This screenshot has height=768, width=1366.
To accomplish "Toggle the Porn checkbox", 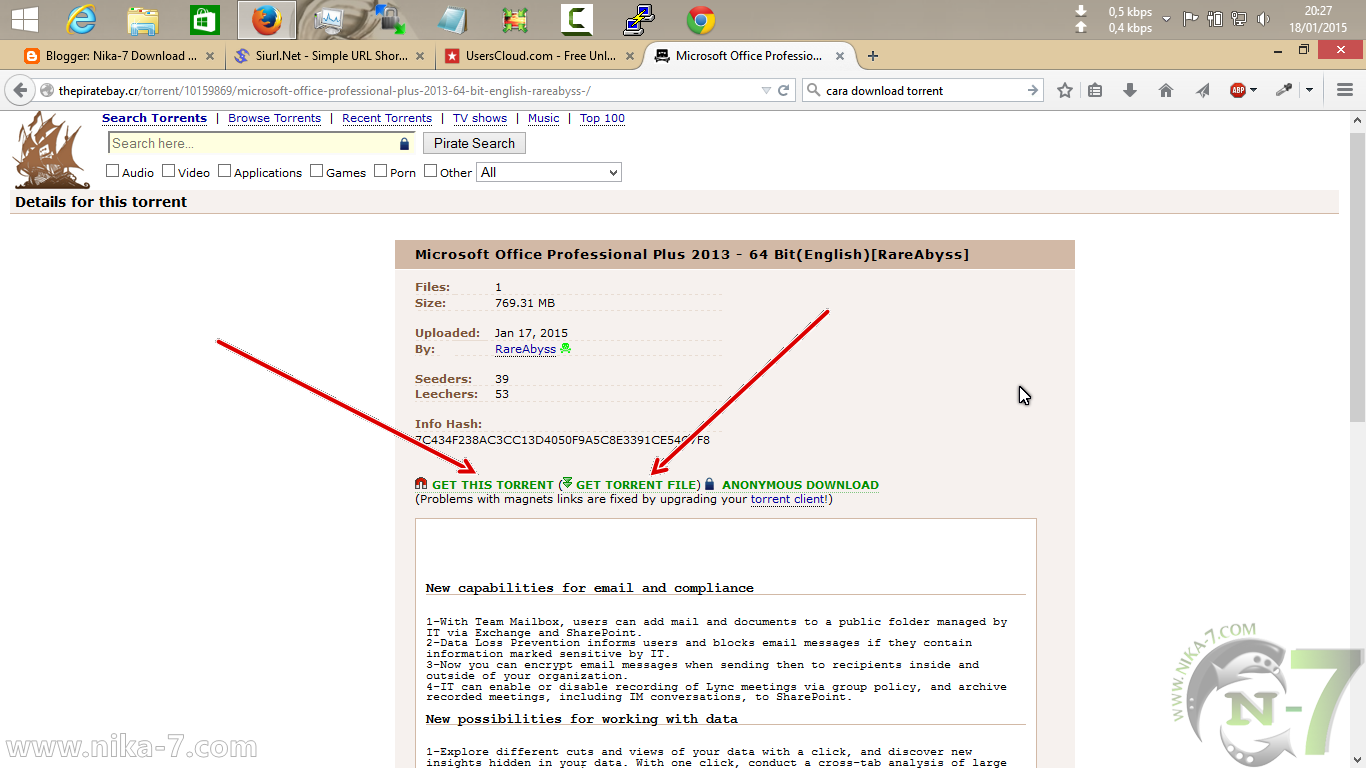I will point(381,171).
